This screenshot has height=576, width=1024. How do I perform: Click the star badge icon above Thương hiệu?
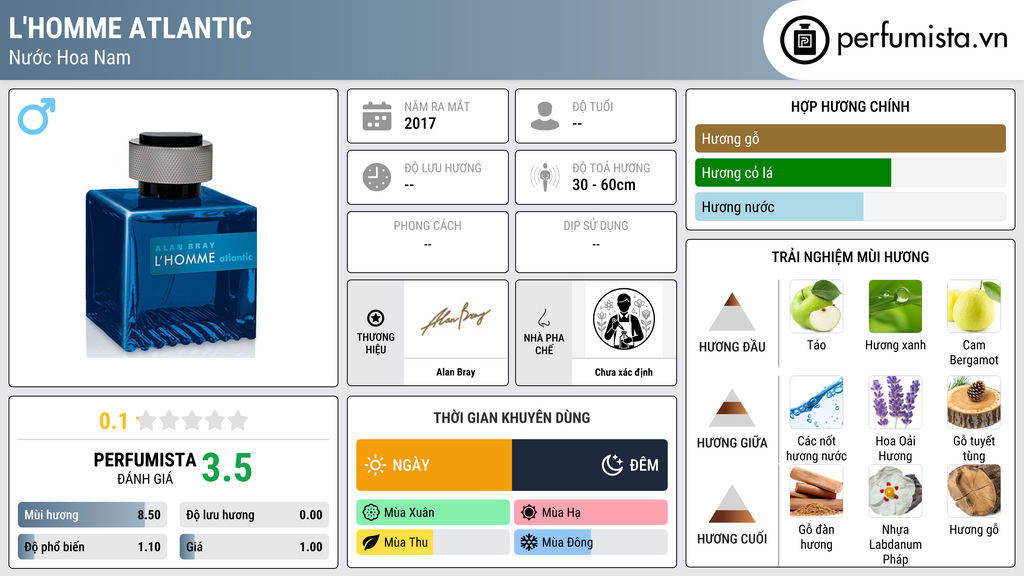376,318
